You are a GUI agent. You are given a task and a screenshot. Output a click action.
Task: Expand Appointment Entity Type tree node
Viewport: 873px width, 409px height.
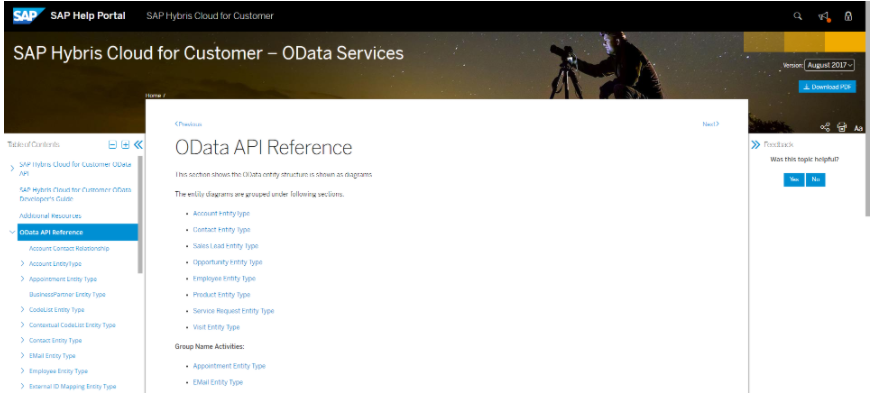coord(22,279)
